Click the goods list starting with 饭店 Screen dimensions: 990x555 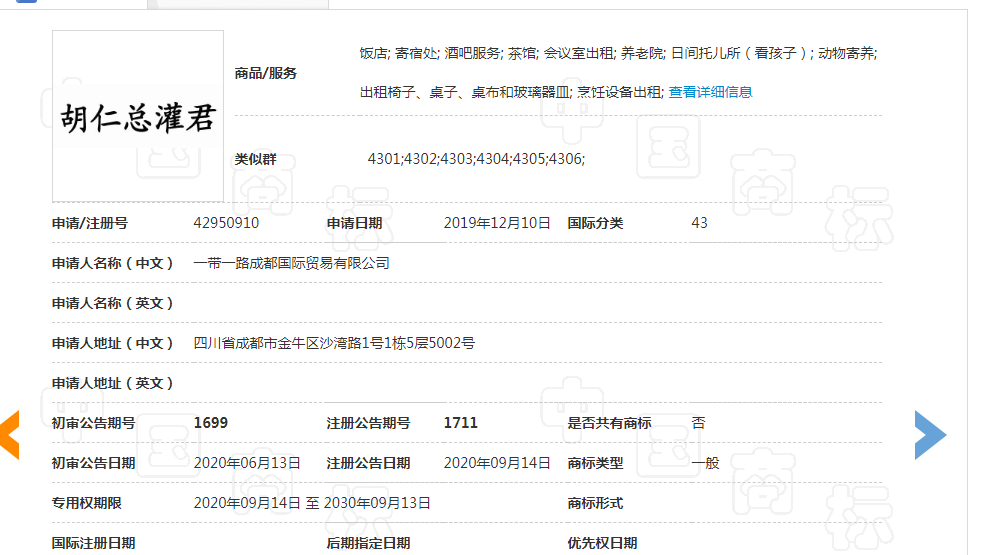[x=617, y=53]
